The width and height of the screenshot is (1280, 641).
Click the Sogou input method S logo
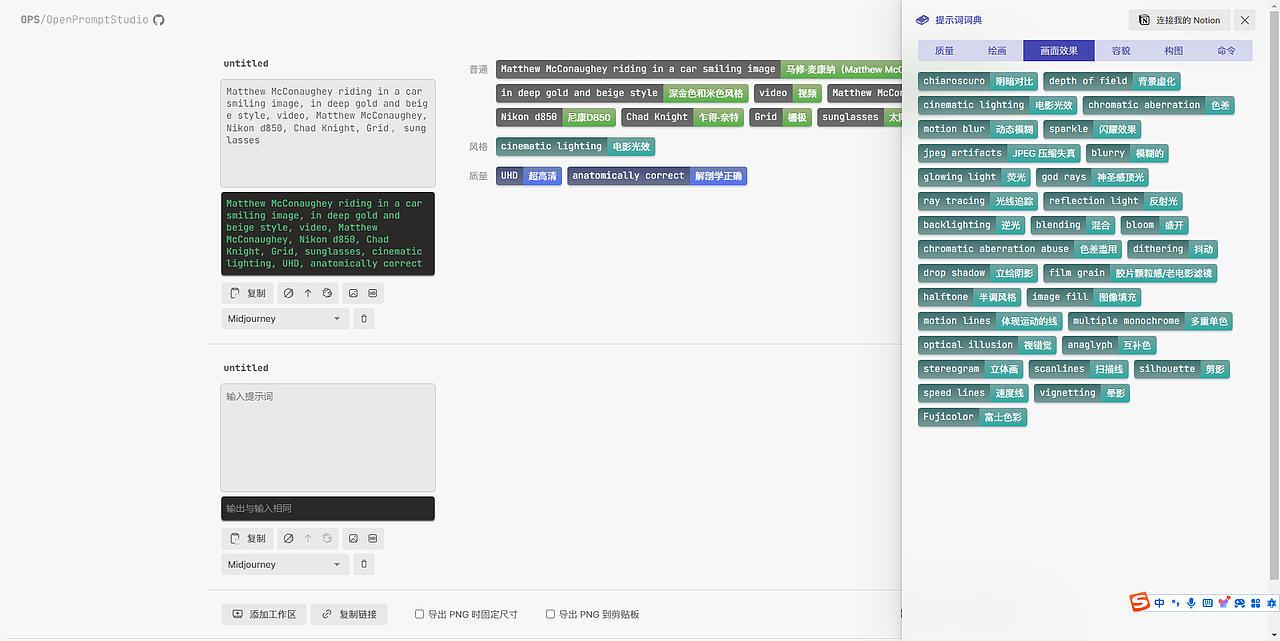1139,602
